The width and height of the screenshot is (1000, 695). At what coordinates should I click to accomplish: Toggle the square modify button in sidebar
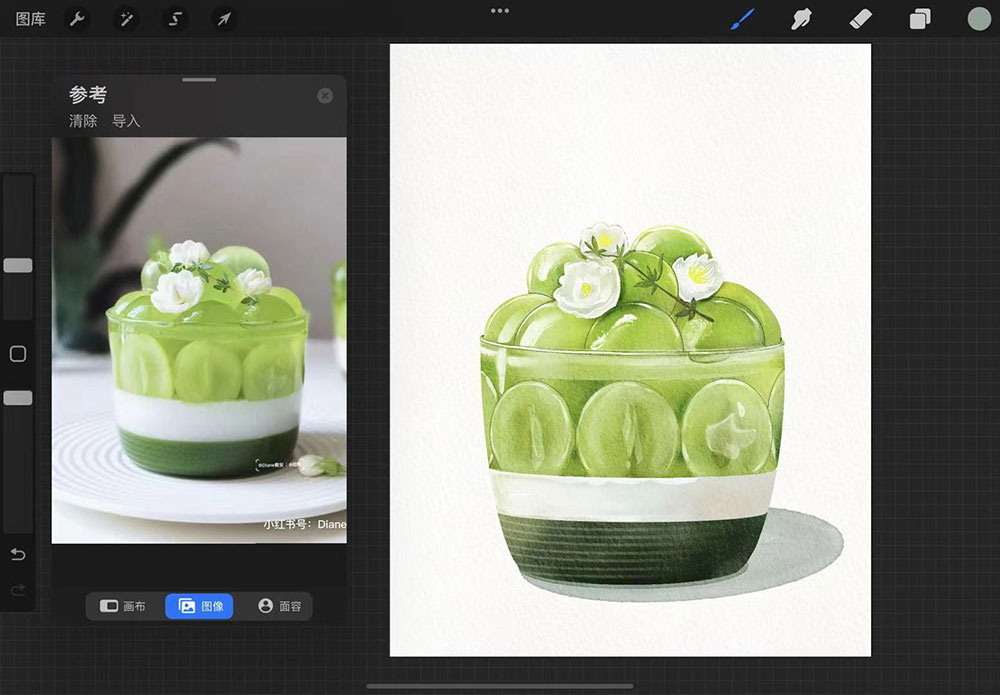coord(18,354)
